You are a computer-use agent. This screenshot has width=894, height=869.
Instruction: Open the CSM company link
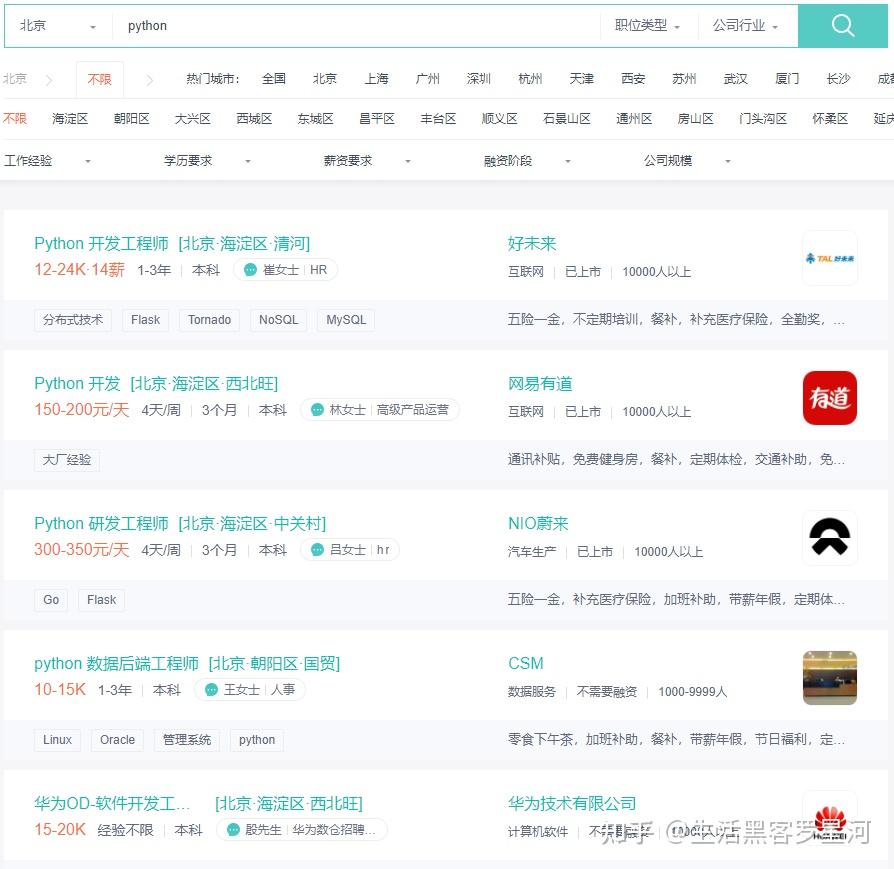pos(526,663)
